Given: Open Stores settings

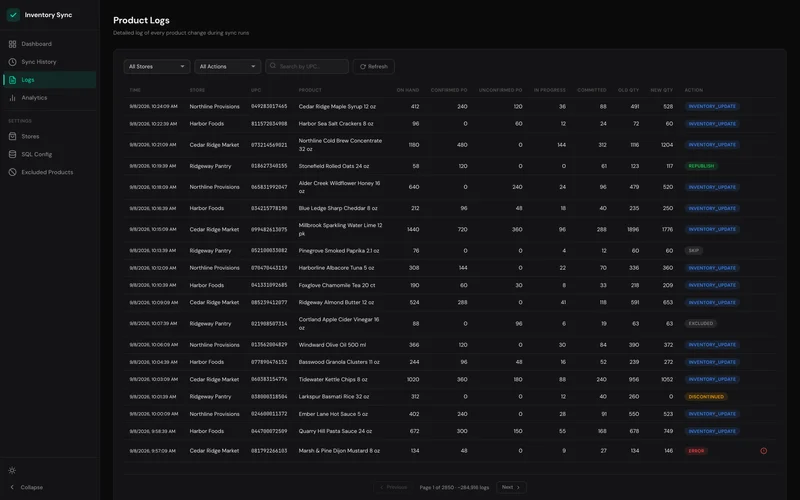Looking at the screenshot, I should 49,136.
